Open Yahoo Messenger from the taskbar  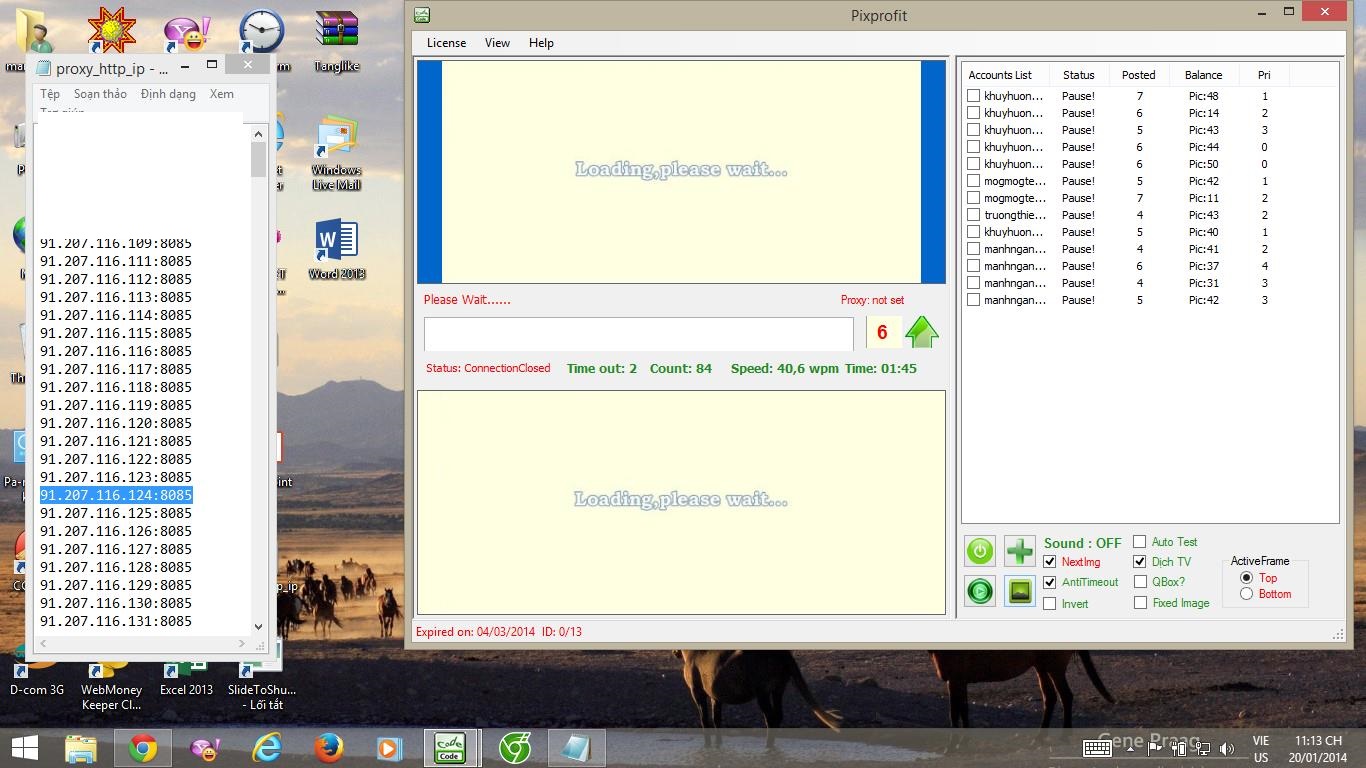(x=205, y=748)
